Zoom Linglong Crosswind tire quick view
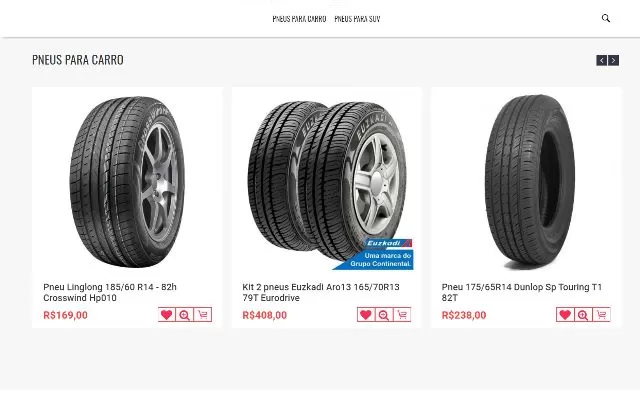Screen dimensions: 640x395 (184, 315)
